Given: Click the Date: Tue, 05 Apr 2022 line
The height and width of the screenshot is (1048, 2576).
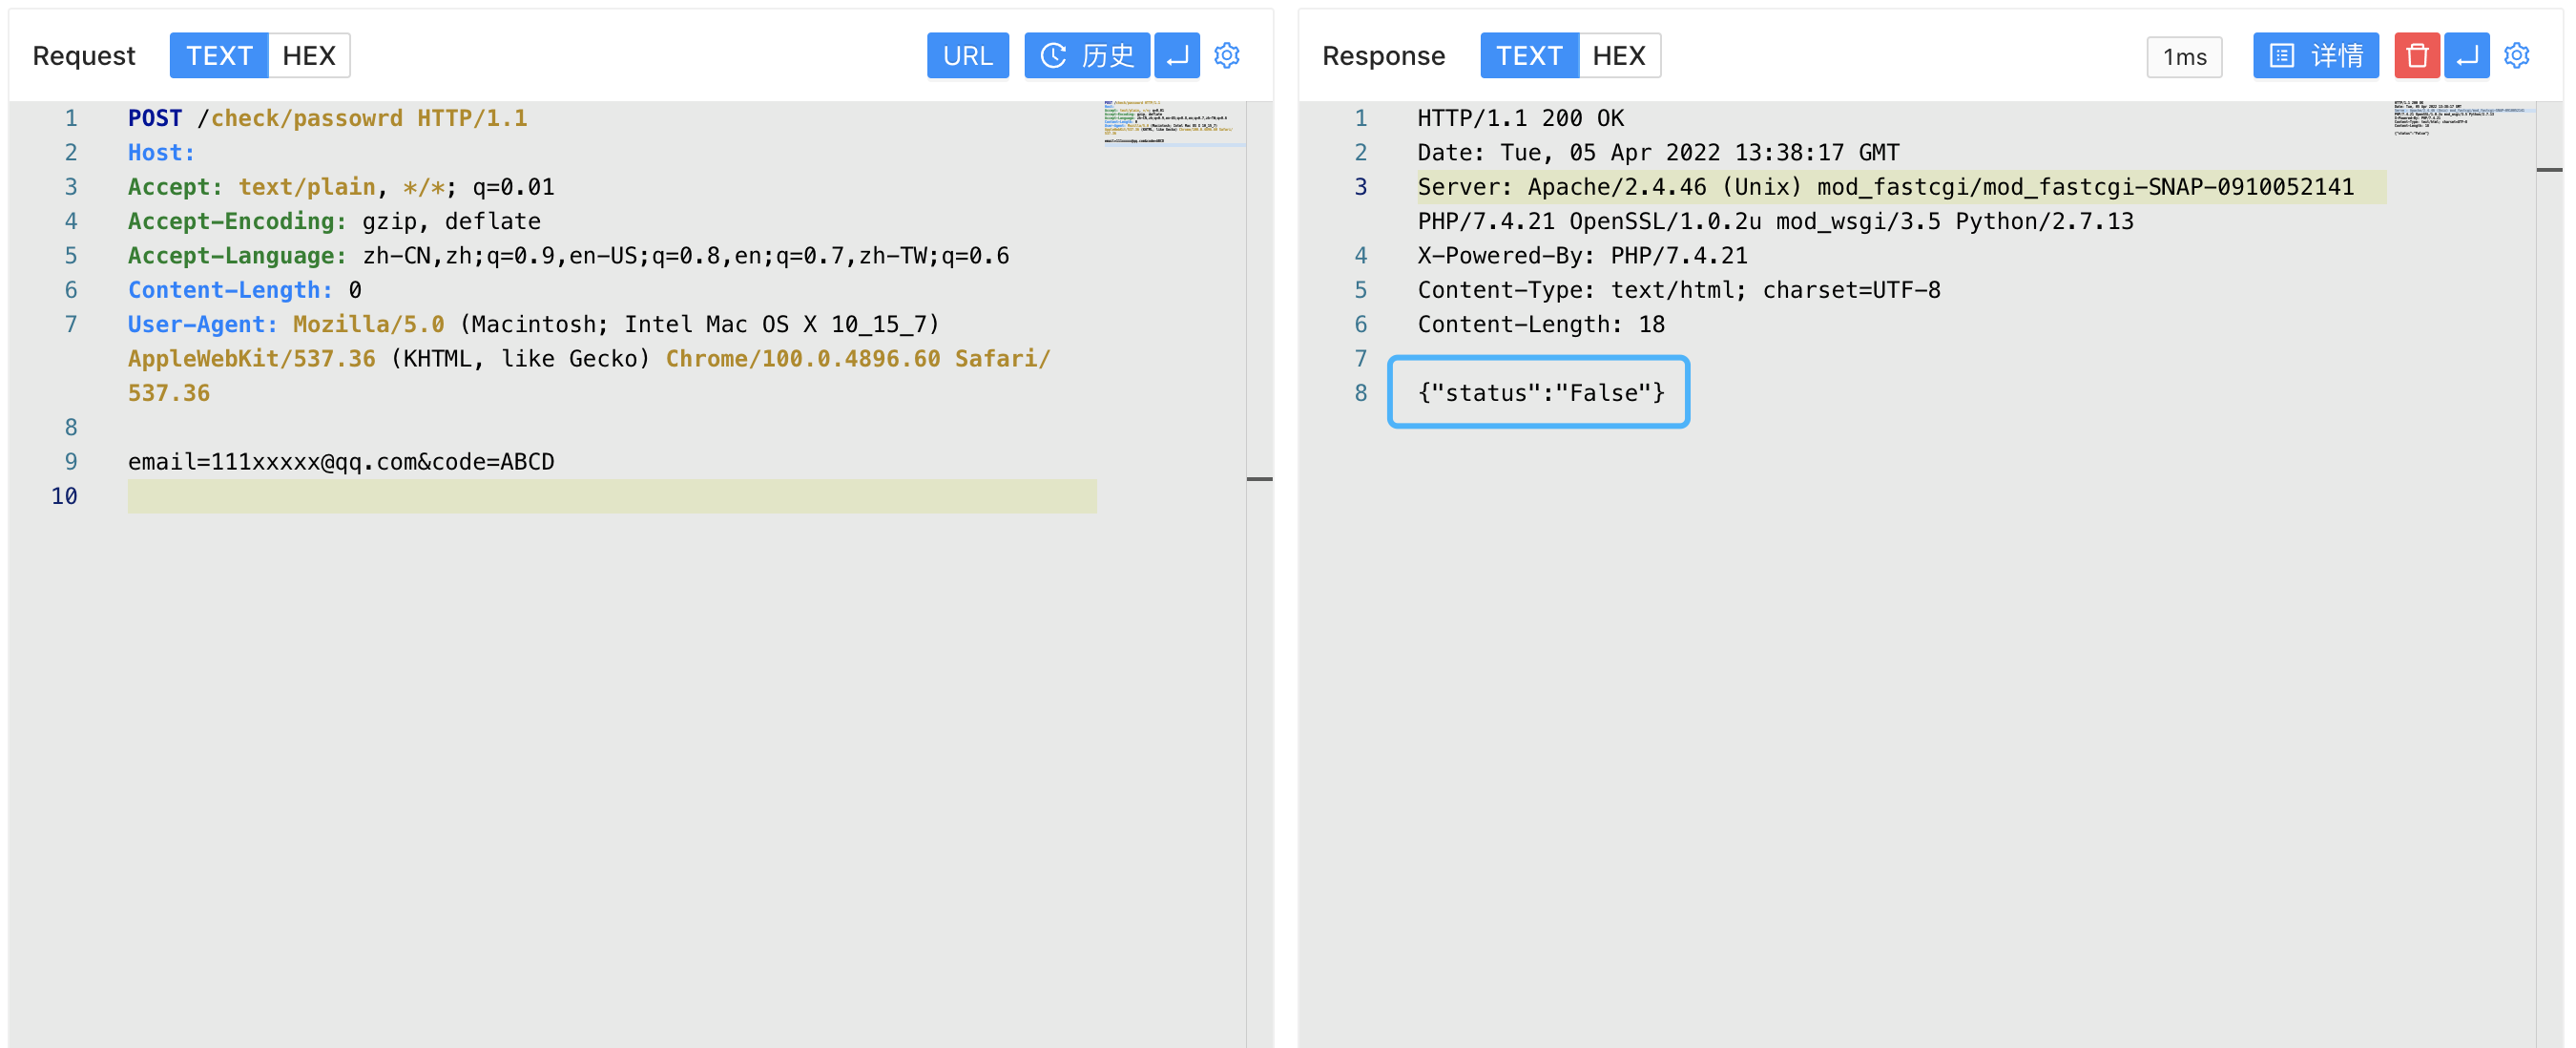Looking at the screenshot, I should 1658,153.
